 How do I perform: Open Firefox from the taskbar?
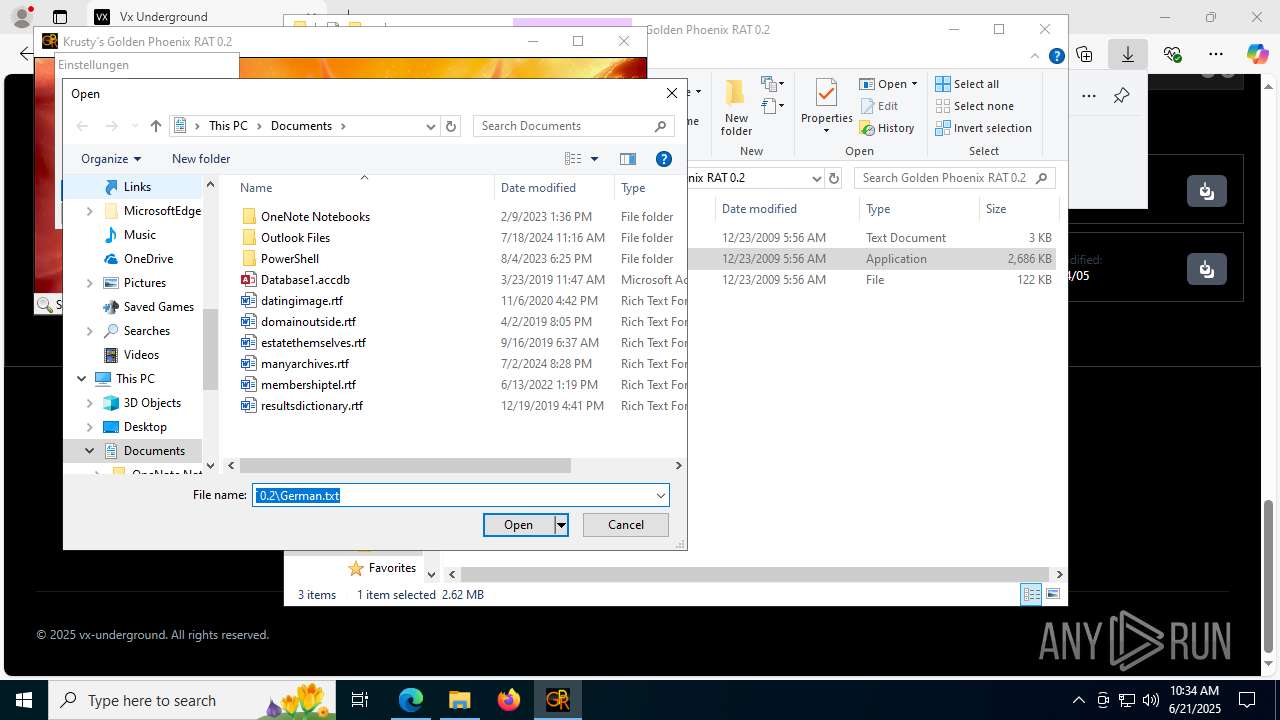point(509,700)
